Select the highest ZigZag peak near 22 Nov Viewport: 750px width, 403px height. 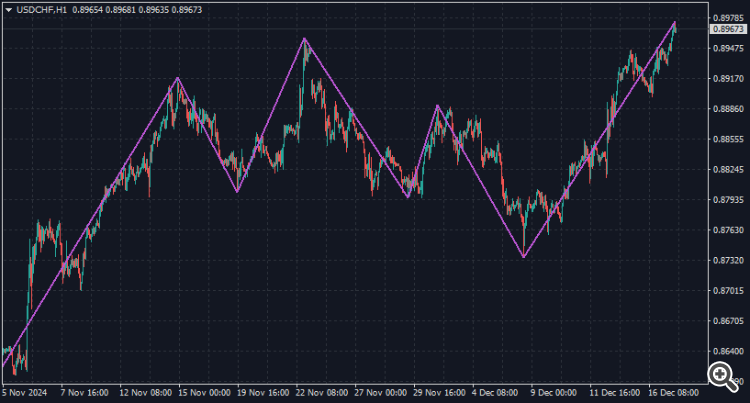(304, 38)
